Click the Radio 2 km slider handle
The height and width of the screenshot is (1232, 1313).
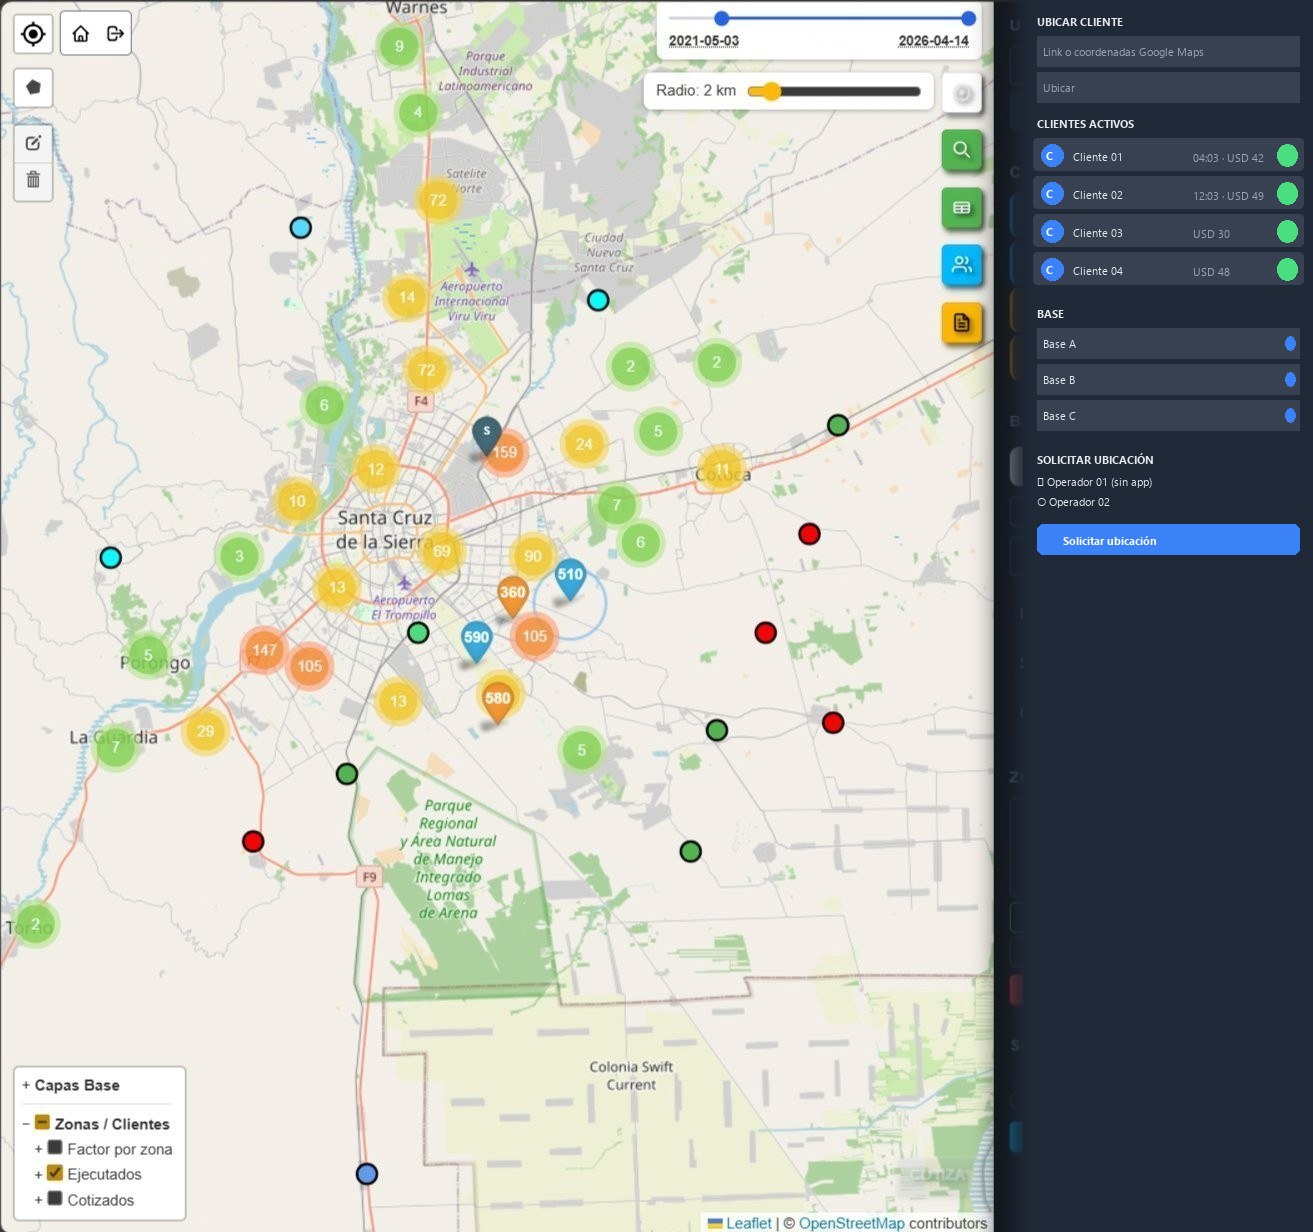[x=770, y=91]
